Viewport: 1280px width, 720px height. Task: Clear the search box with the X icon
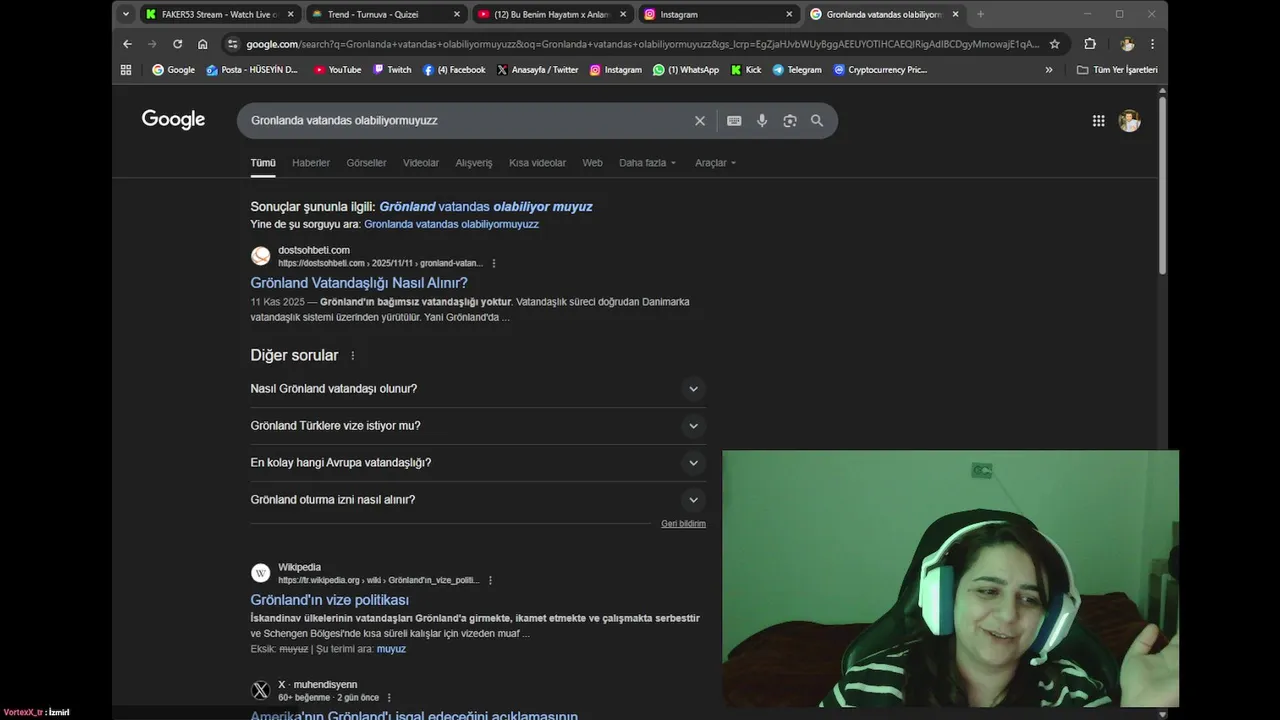(x=700, y=121)
